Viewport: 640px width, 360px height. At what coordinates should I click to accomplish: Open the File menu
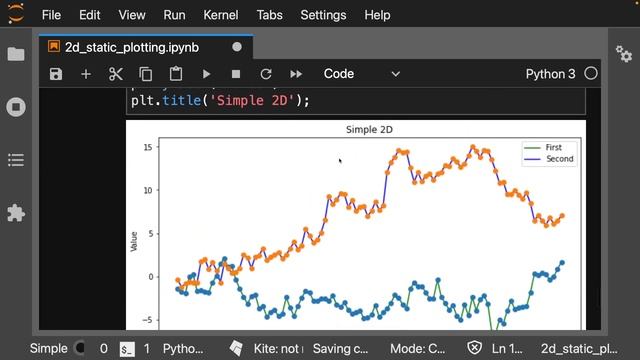pyautogui.click(x=51, y=15)
